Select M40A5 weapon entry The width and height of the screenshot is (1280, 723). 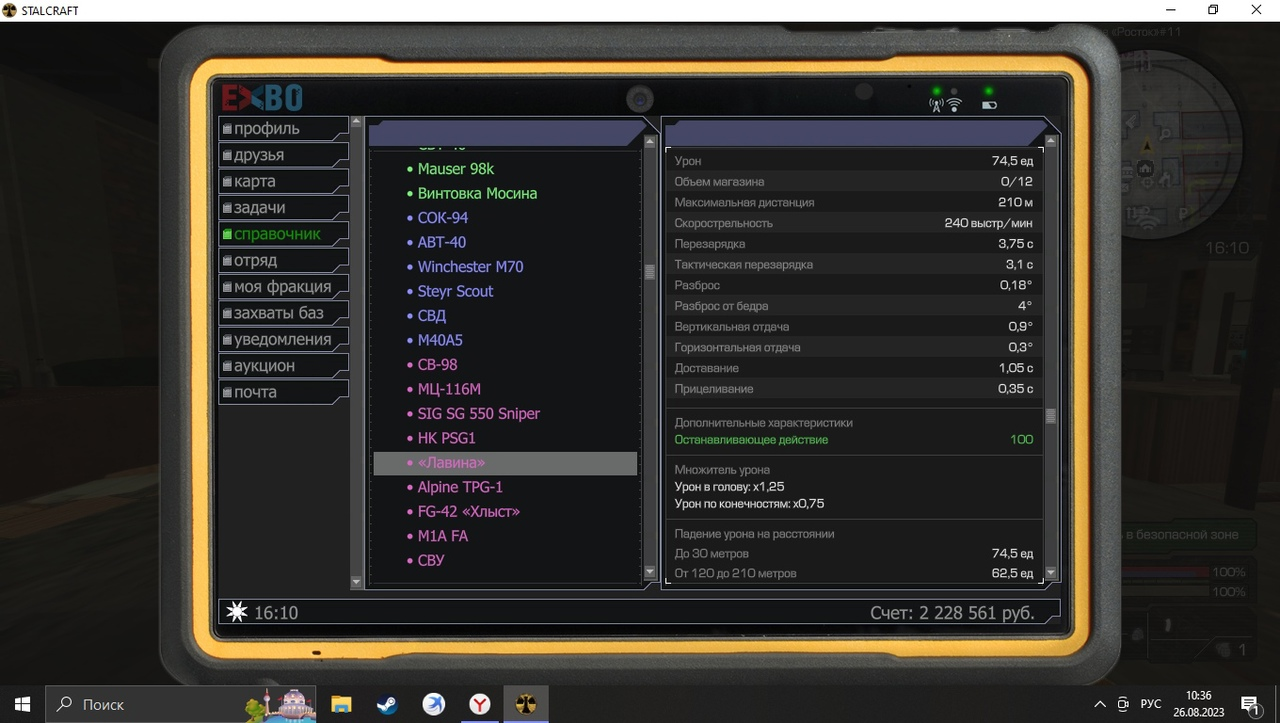tap(505, 340)
